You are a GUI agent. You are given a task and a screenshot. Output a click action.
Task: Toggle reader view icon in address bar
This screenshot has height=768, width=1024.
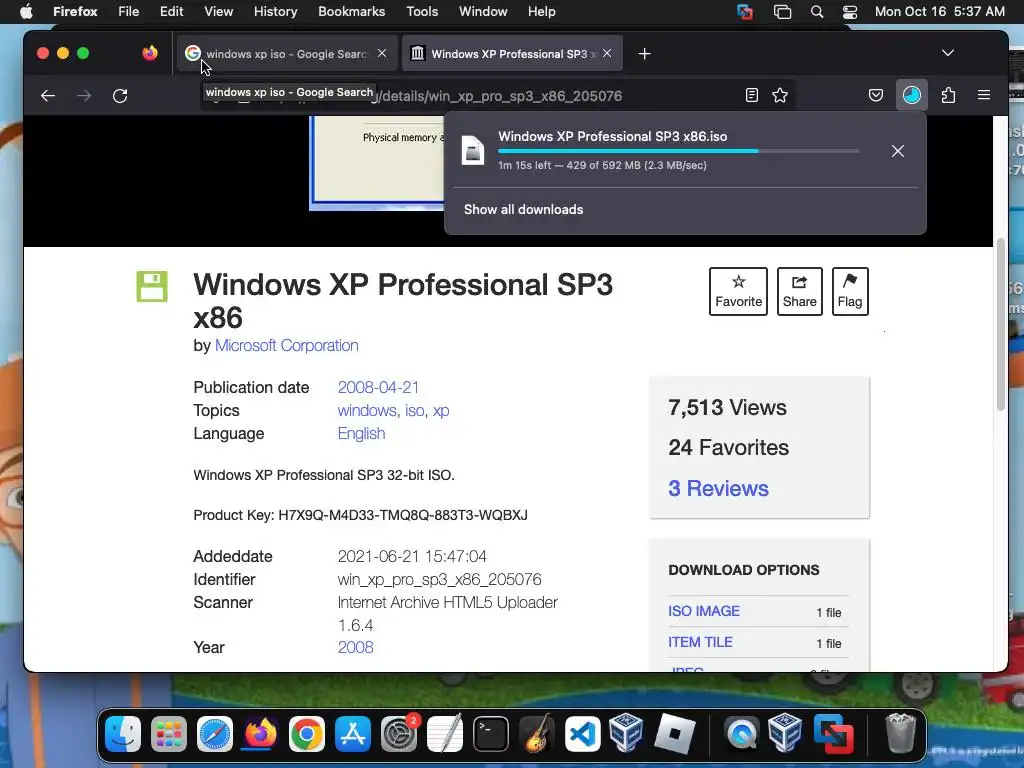point(752,95)
